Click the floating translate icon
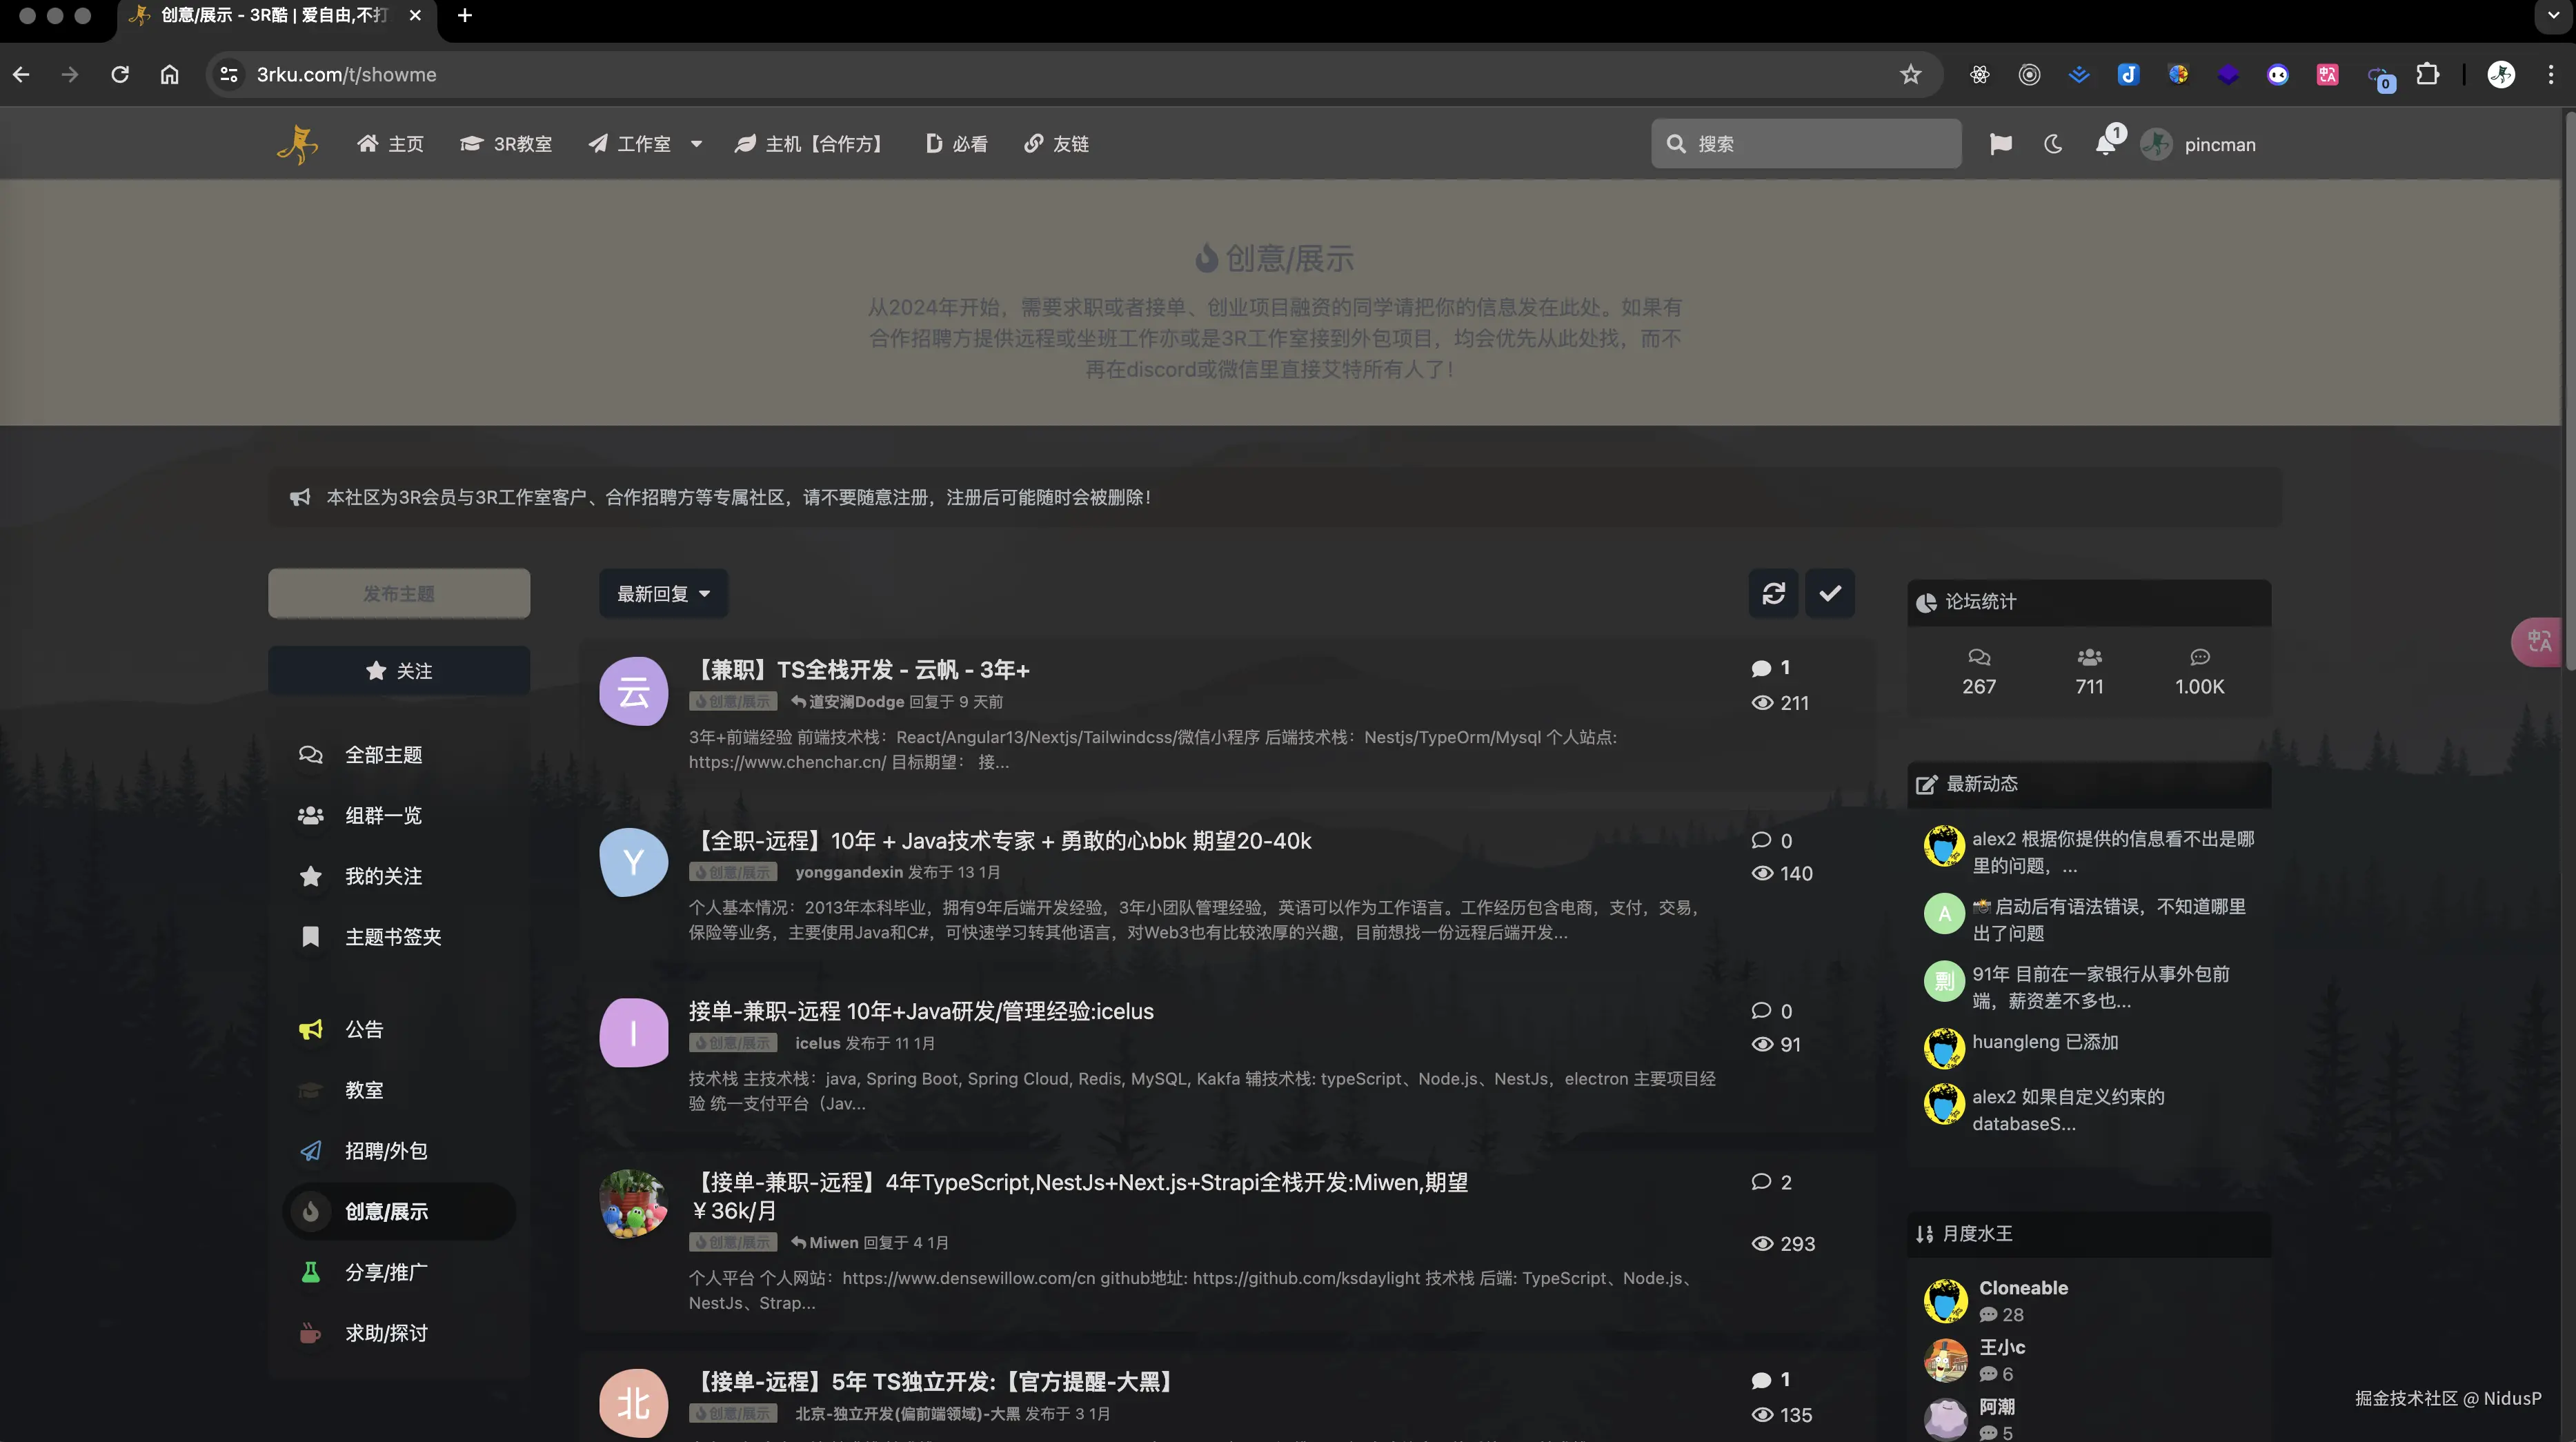Viewport: 2576px width, 1442px height. (x=2539, y=642)
